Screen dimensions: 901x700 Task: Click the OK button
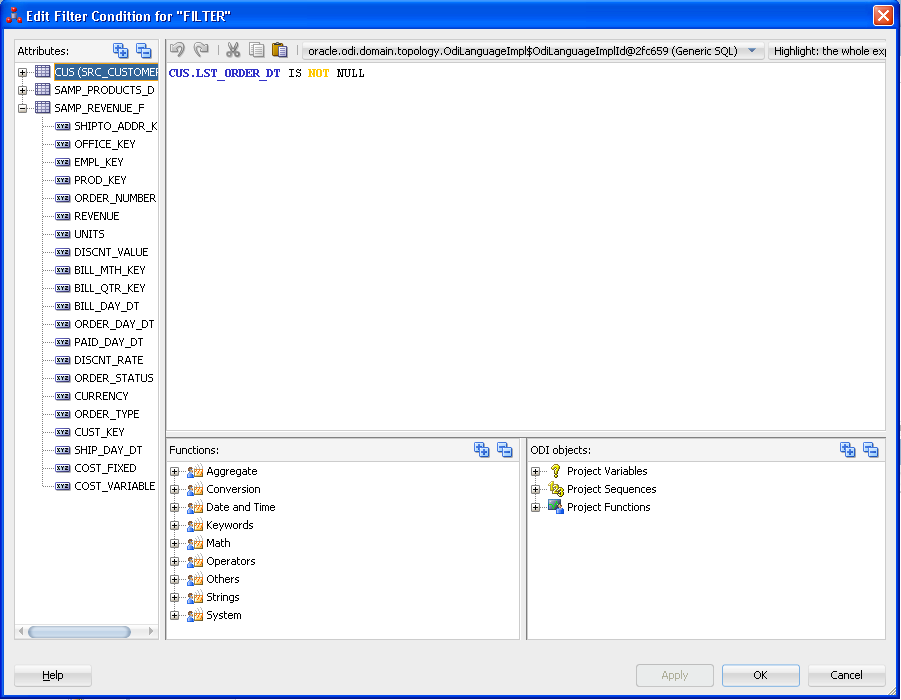click(x=760, y=675)
